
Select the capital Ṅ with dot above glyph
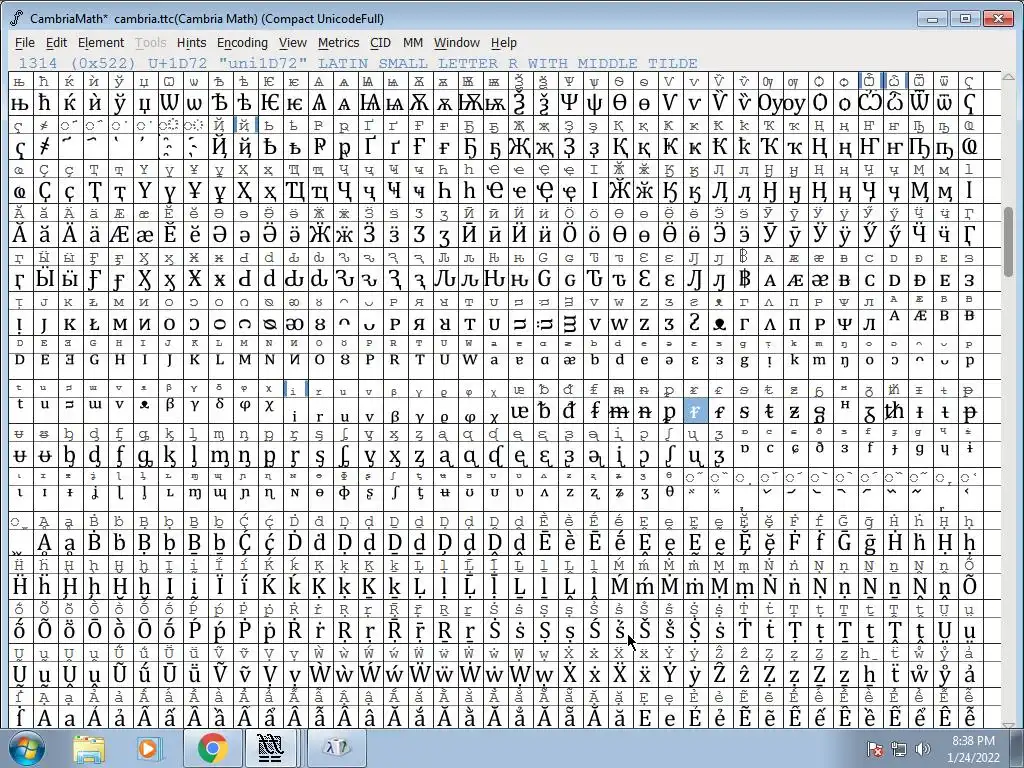[x=769, y=586]
